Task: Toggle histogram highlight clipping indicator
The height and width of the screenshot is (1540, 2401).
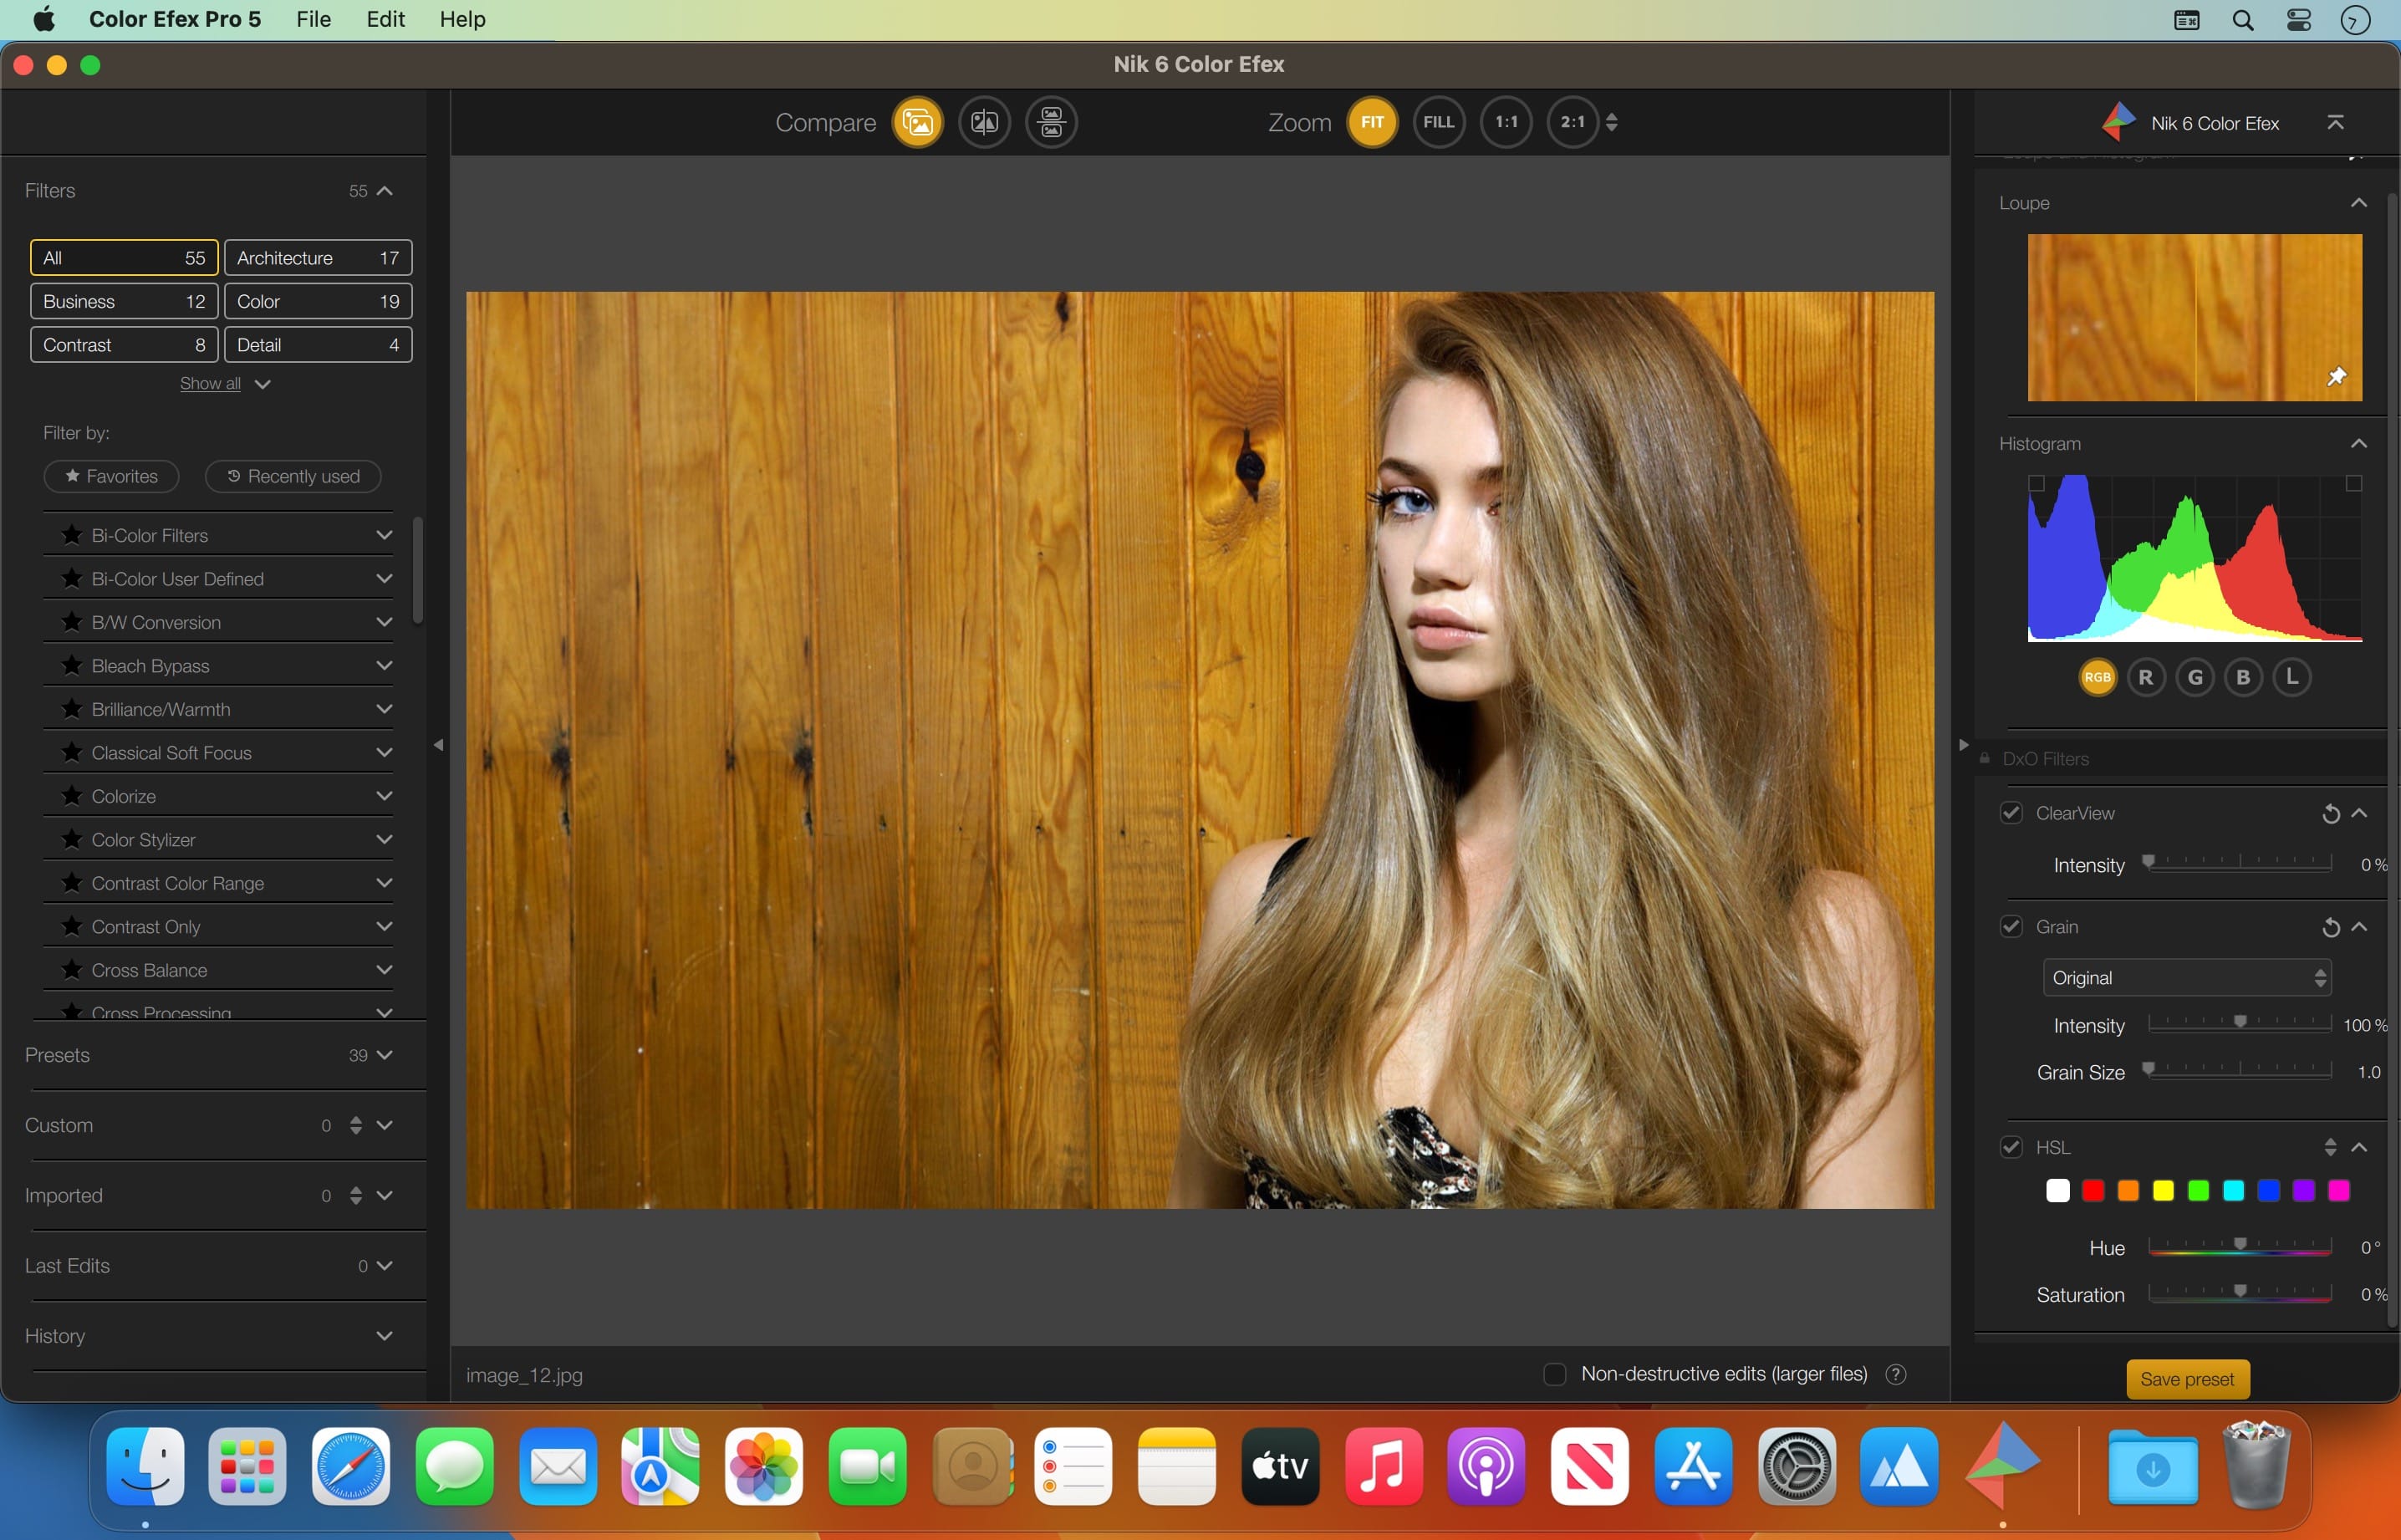Action: tap(2354, 483)
